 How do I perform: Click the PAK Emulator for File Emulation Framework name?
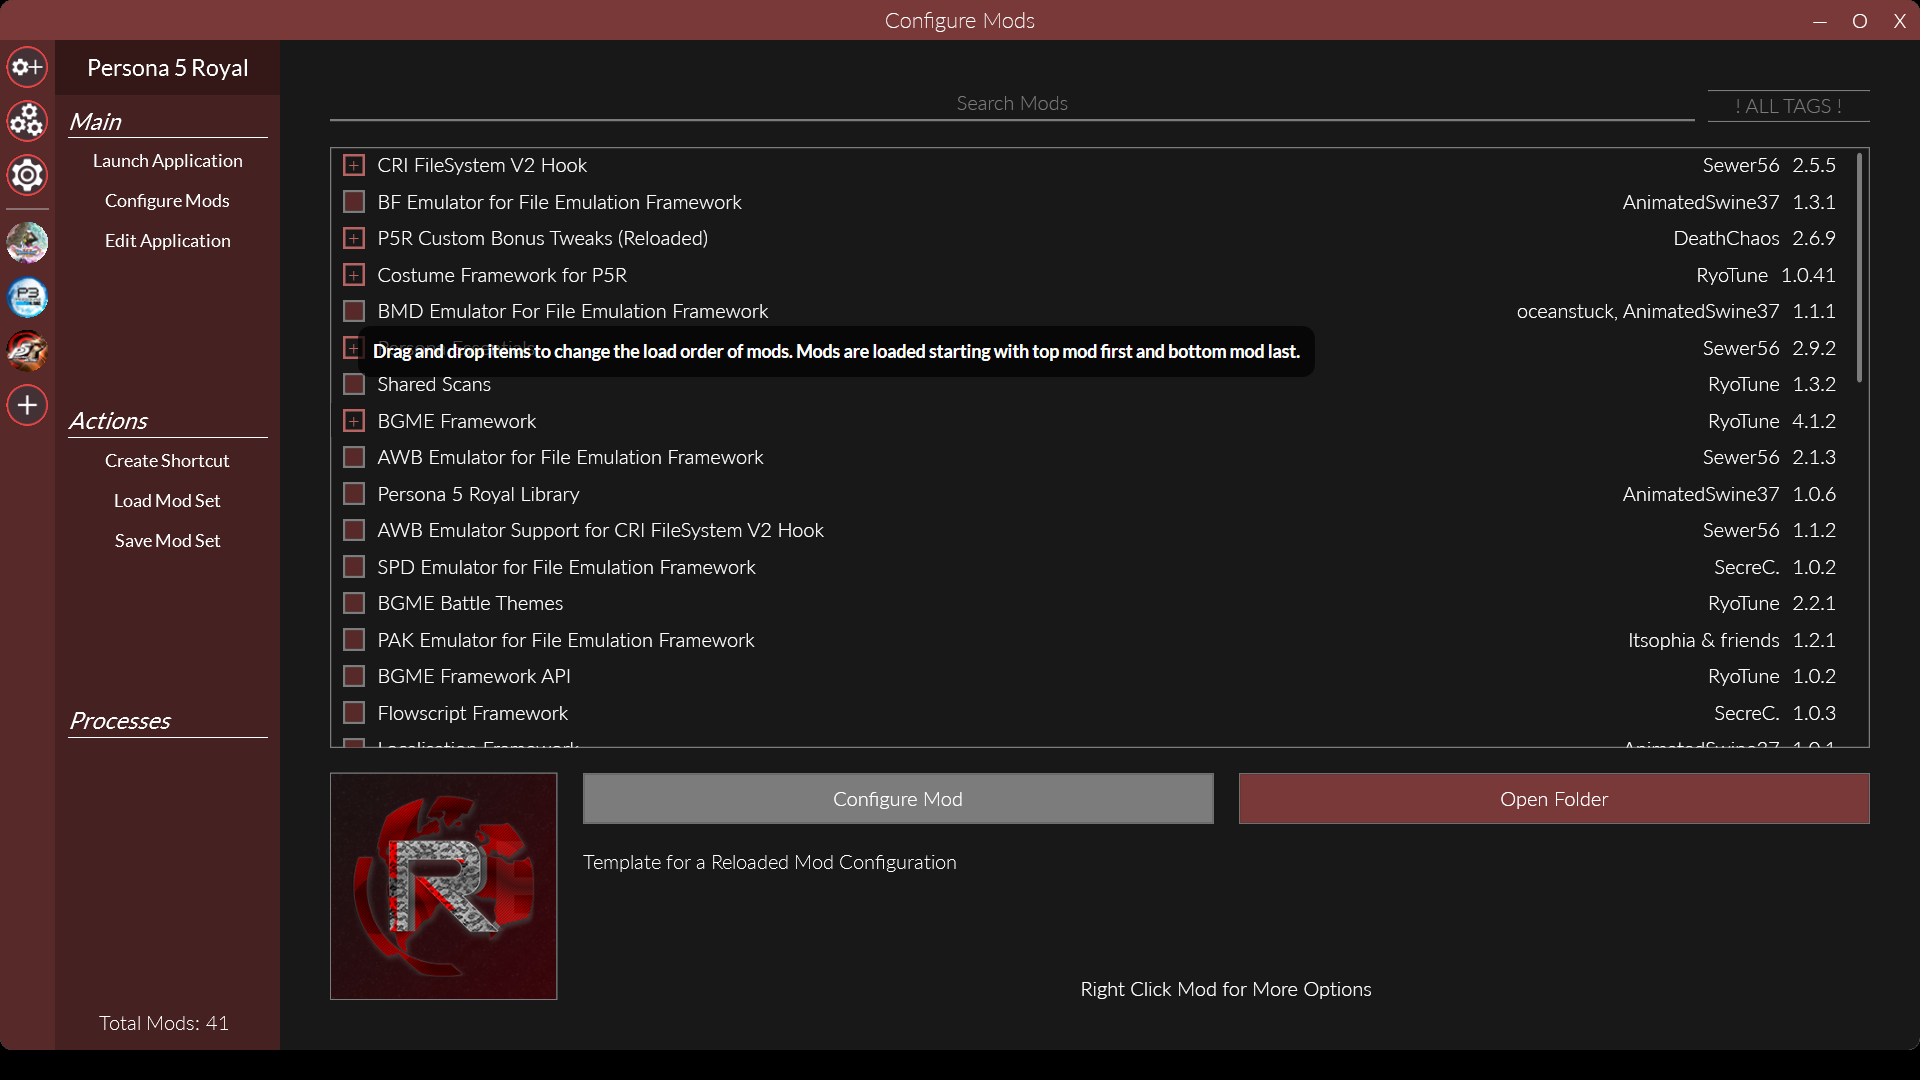click(x=566, y=640)
